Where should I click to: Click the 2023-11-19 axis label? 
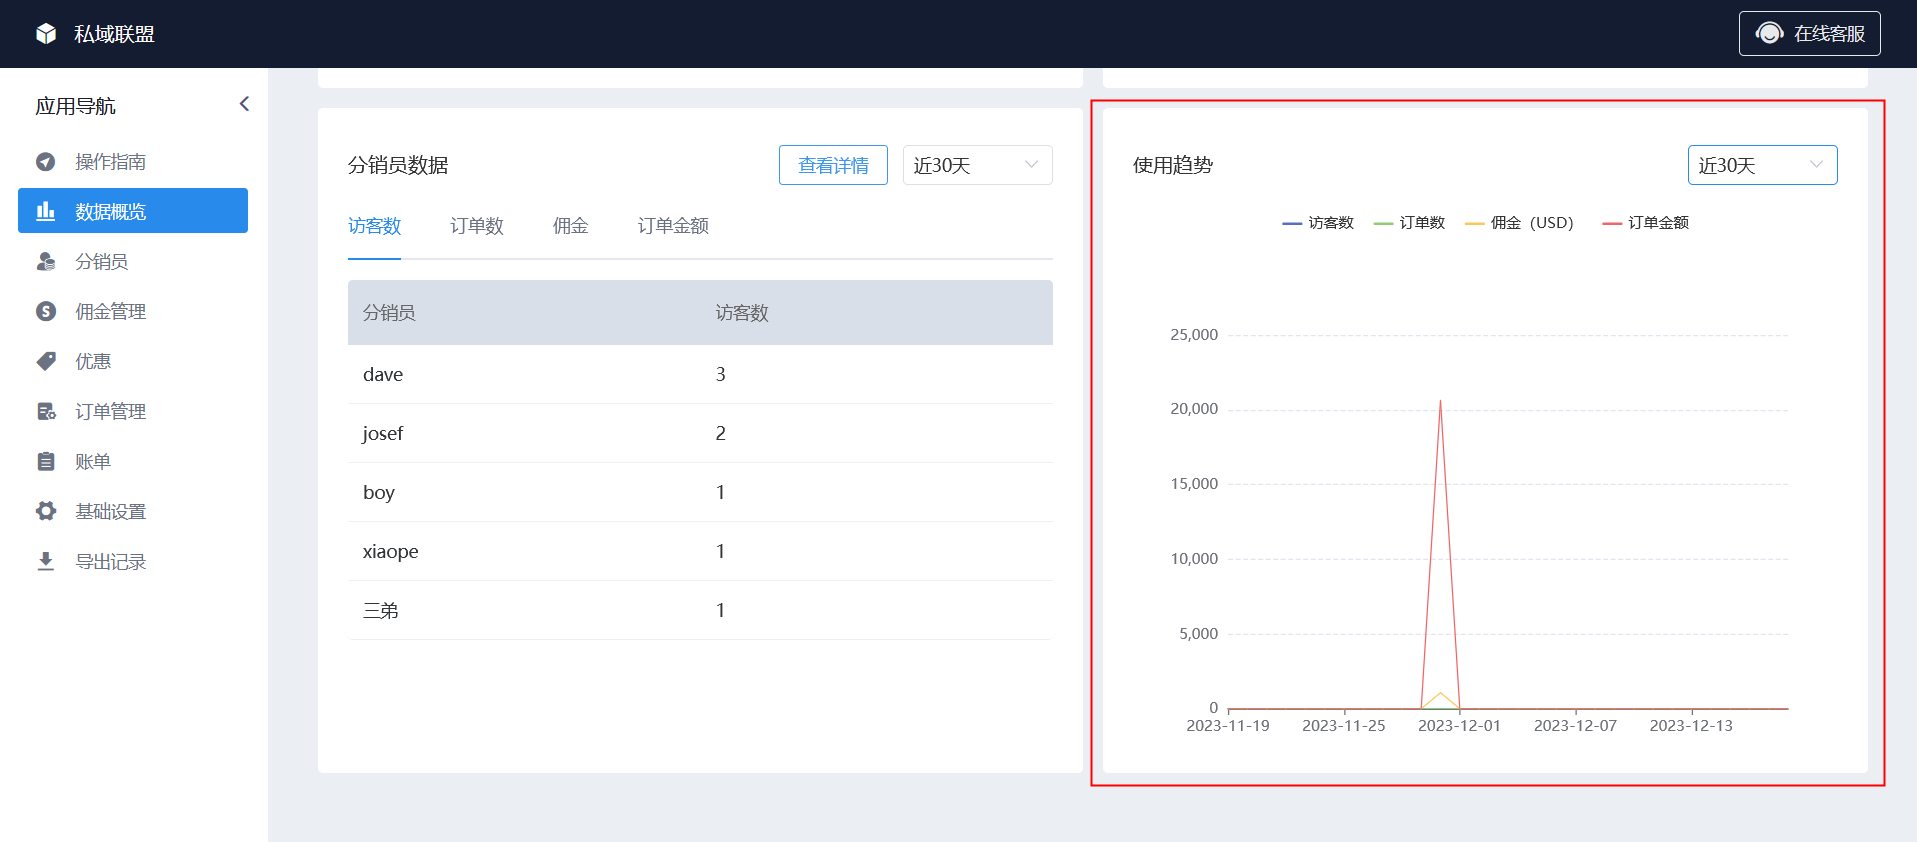point(1228,726)
